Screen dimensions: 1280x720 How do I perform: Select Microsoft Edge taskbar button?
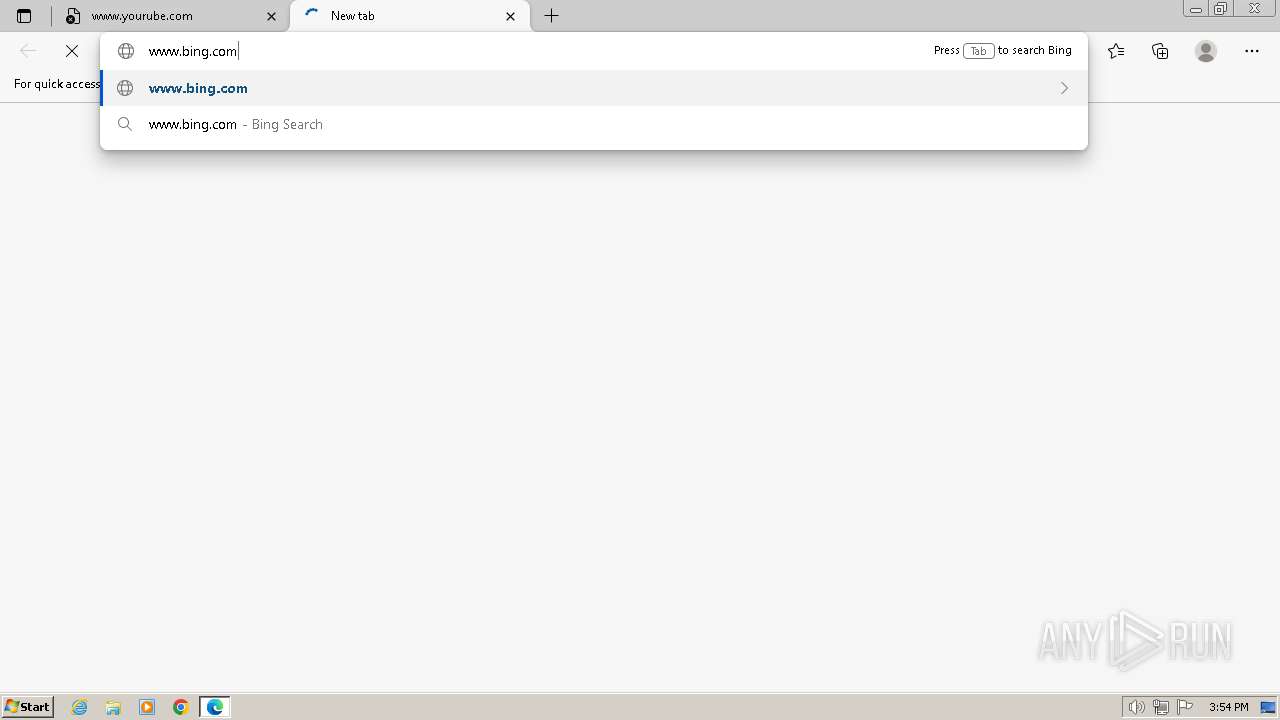215,707
